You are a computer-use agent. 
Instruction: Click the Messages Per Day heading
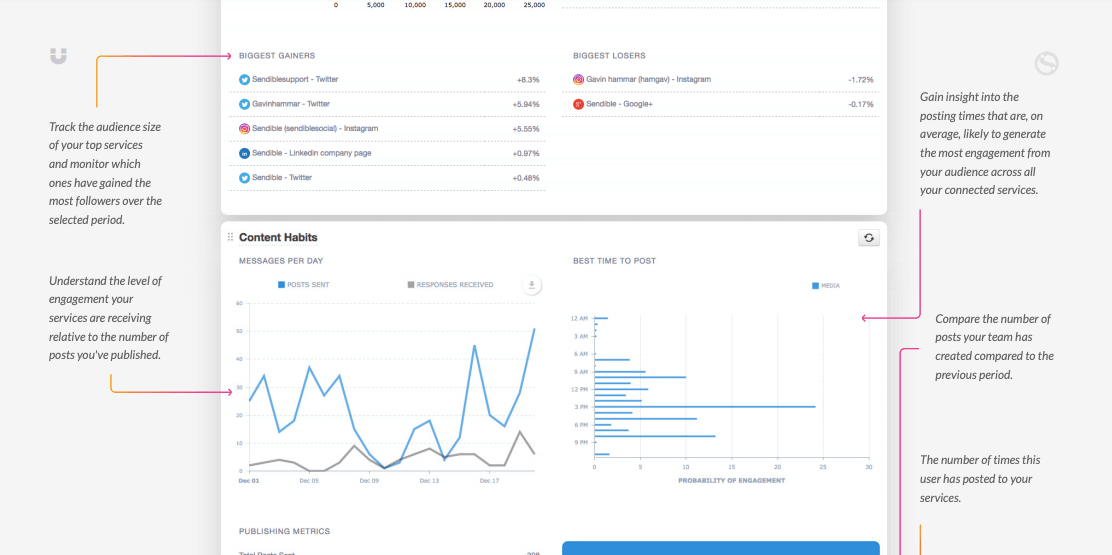[281, 261]
